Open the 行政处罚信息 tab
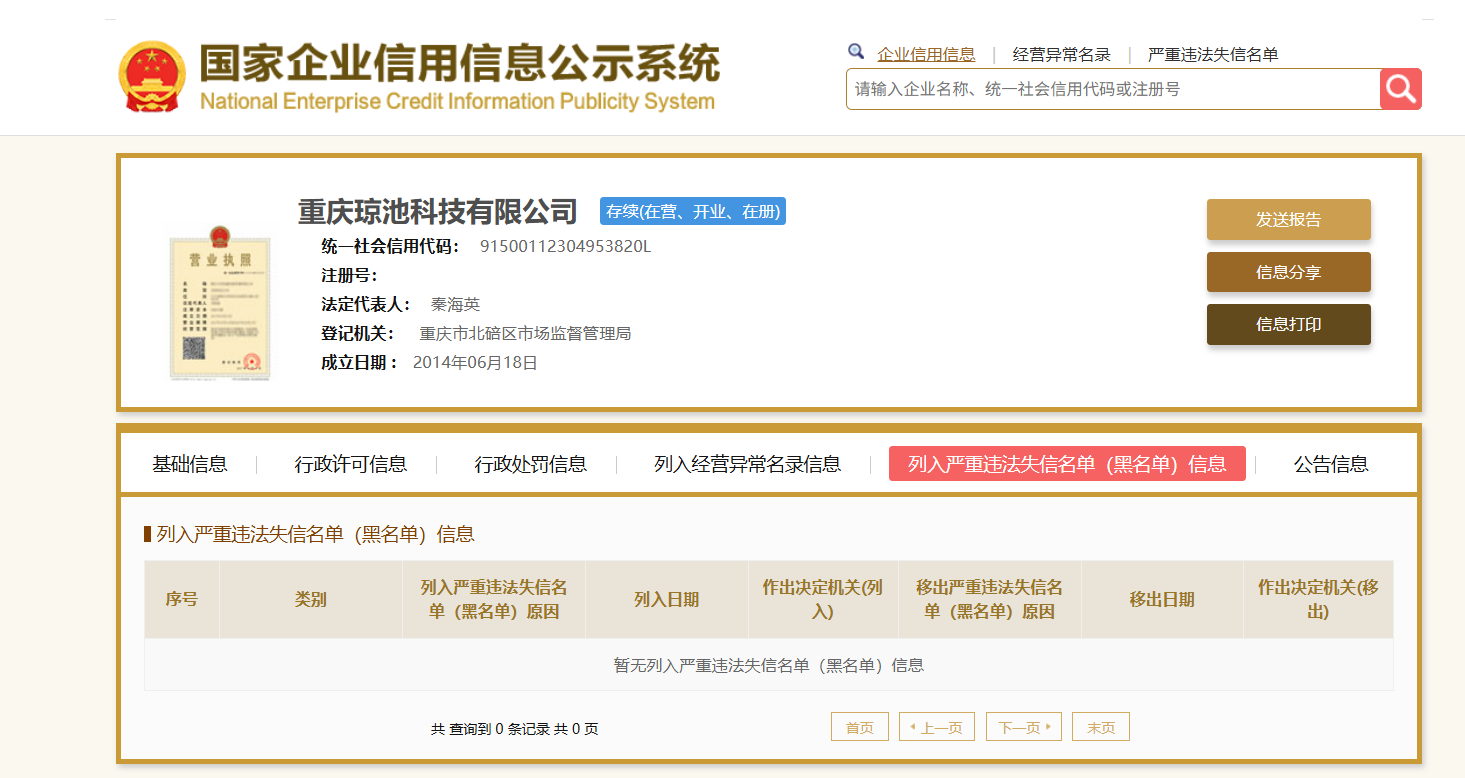1465x778 pixels. tap(531, 464)
